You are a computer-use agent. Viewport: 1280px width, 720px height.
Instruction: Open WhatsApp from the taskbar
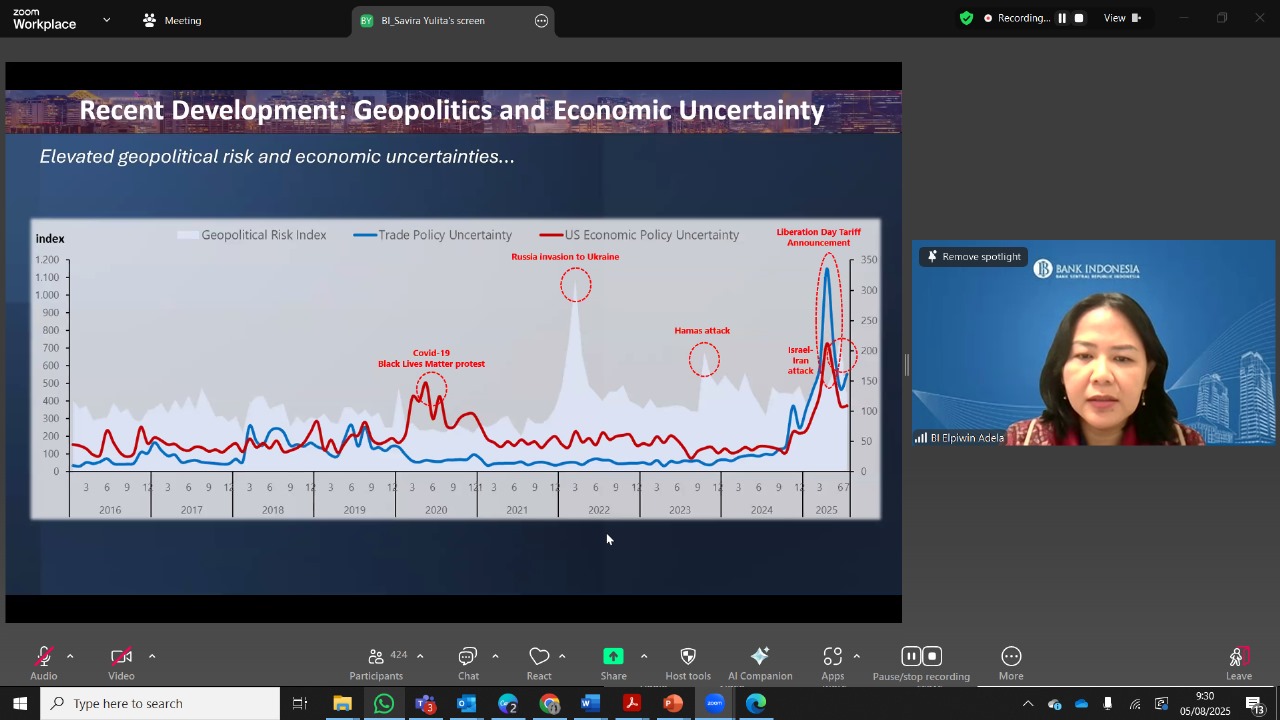(384, 704)
